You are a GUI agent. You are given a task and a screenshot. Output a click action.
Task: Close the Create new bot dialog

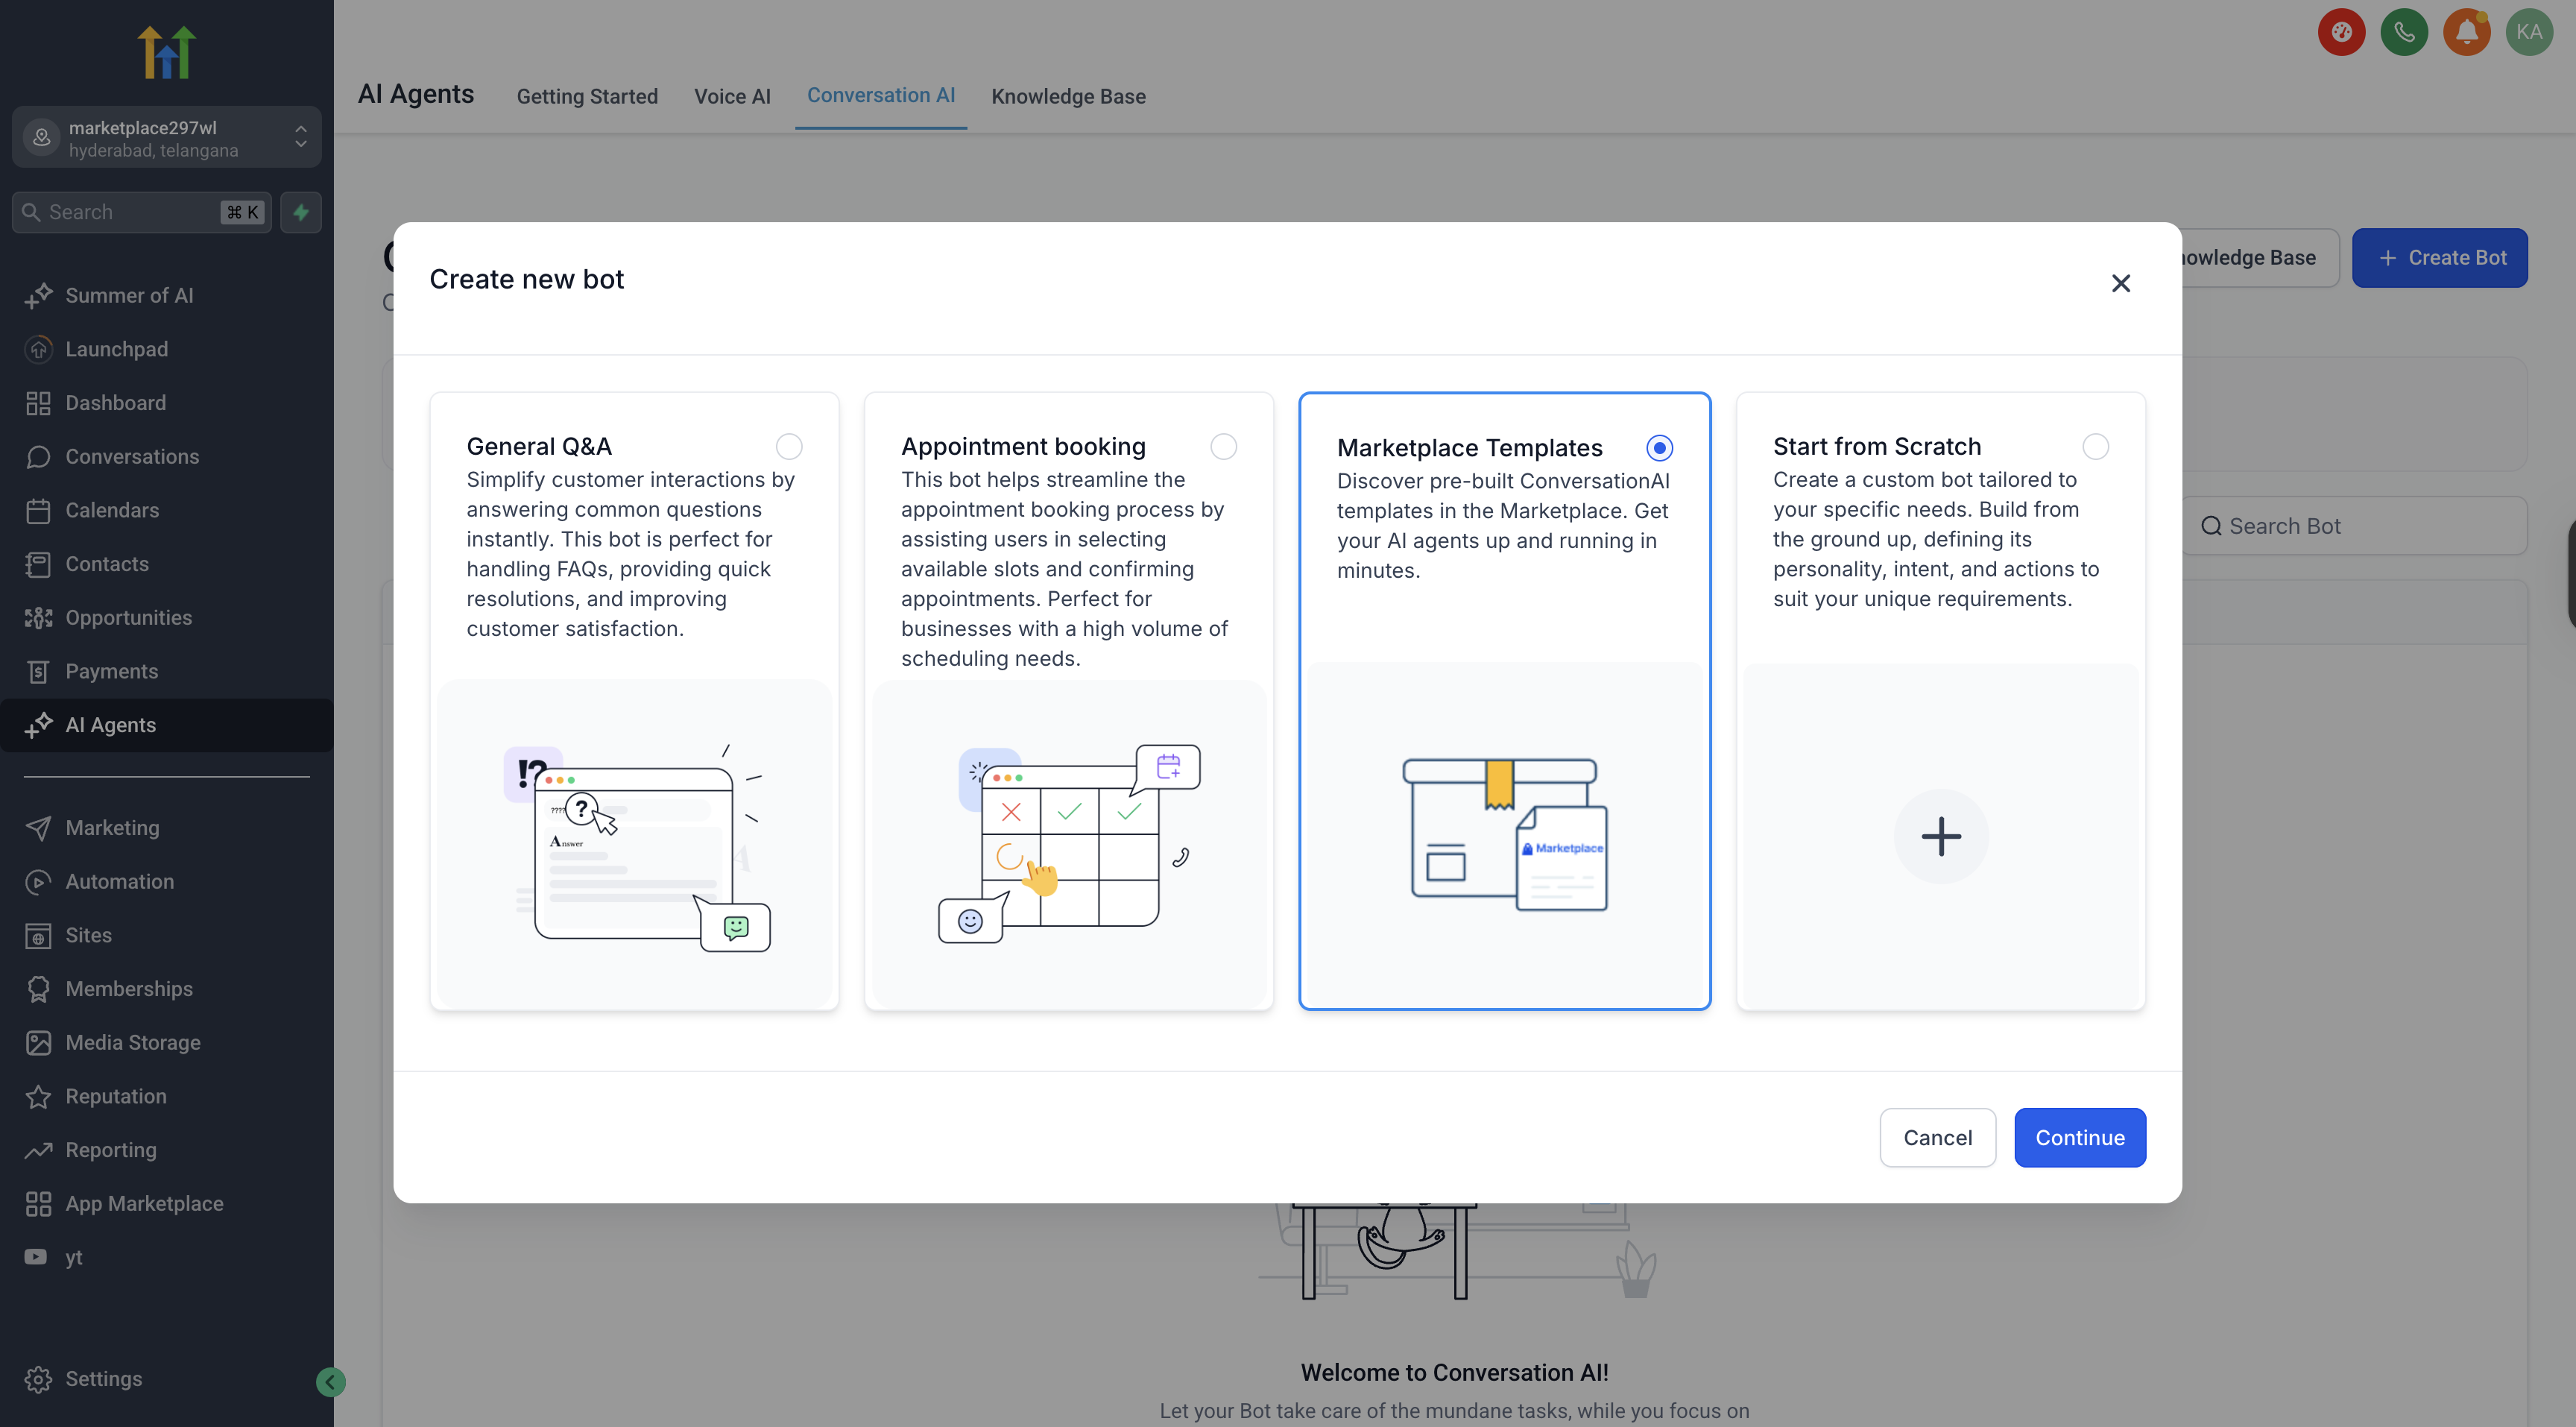2120,283
